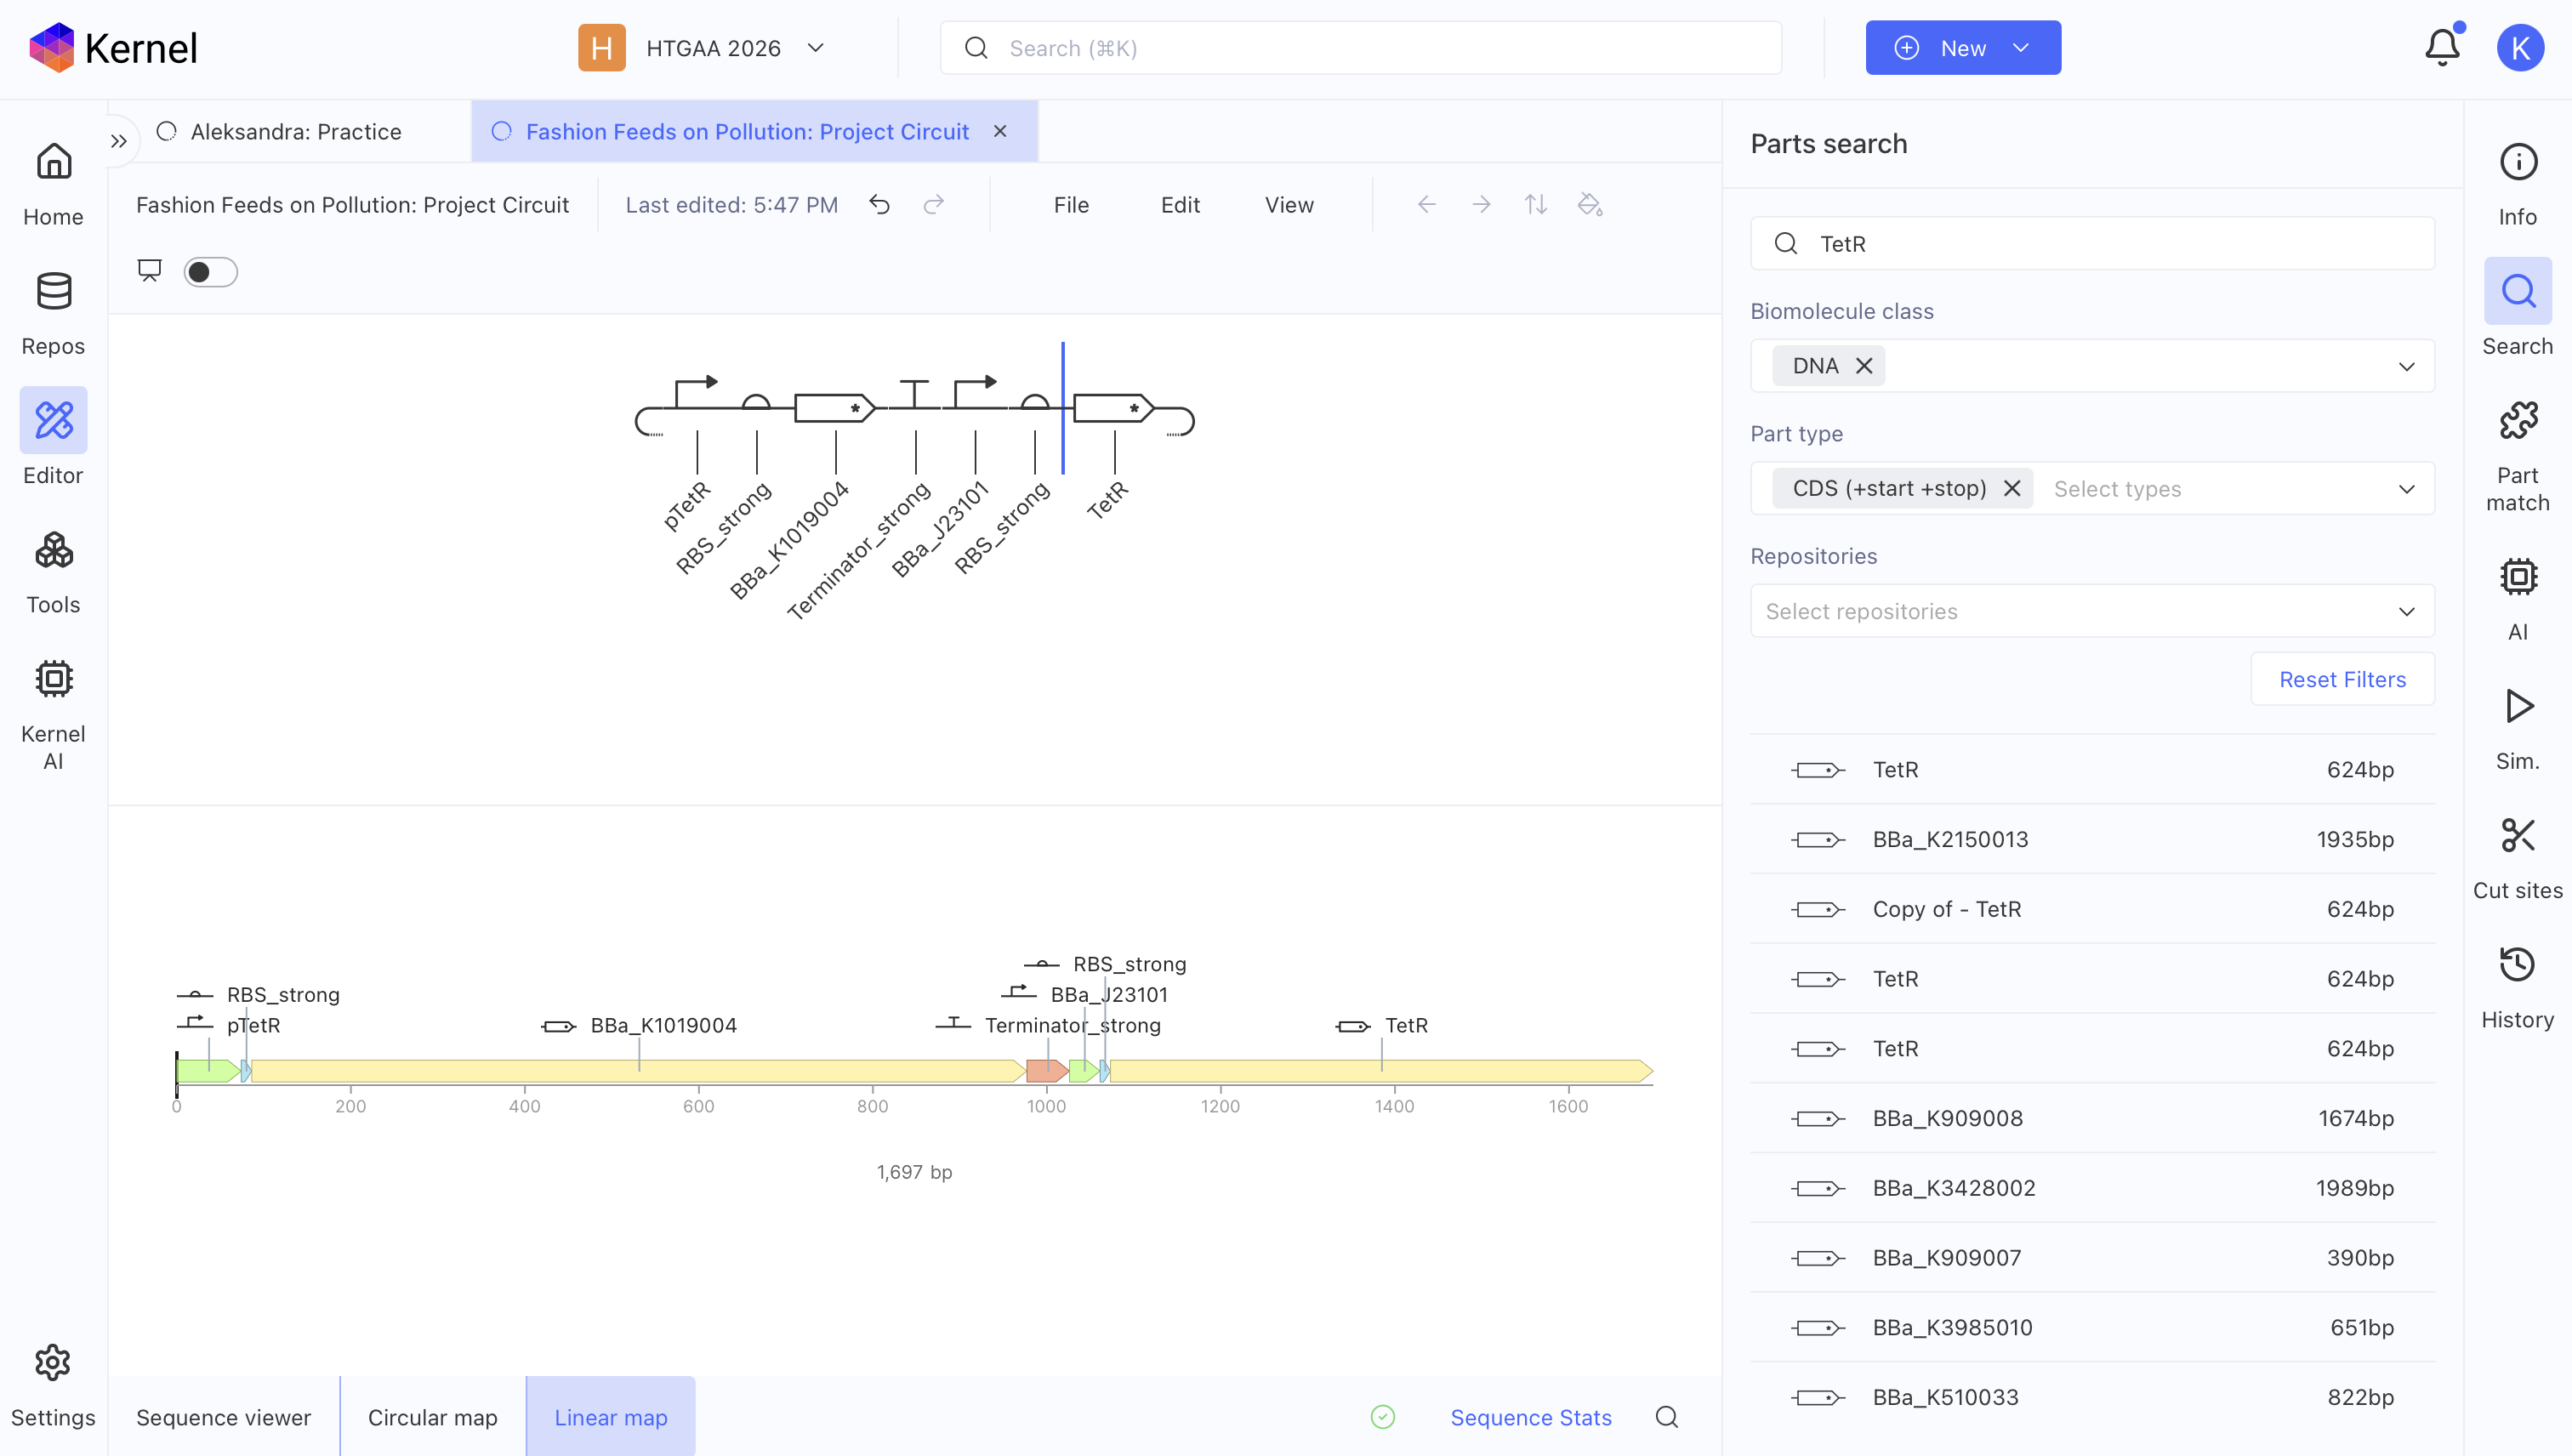The height and width of the screenshot is (1456, 2572).
Task: Expand the HTGAA 2026 workspace dropdown
Action: point(816,48)
